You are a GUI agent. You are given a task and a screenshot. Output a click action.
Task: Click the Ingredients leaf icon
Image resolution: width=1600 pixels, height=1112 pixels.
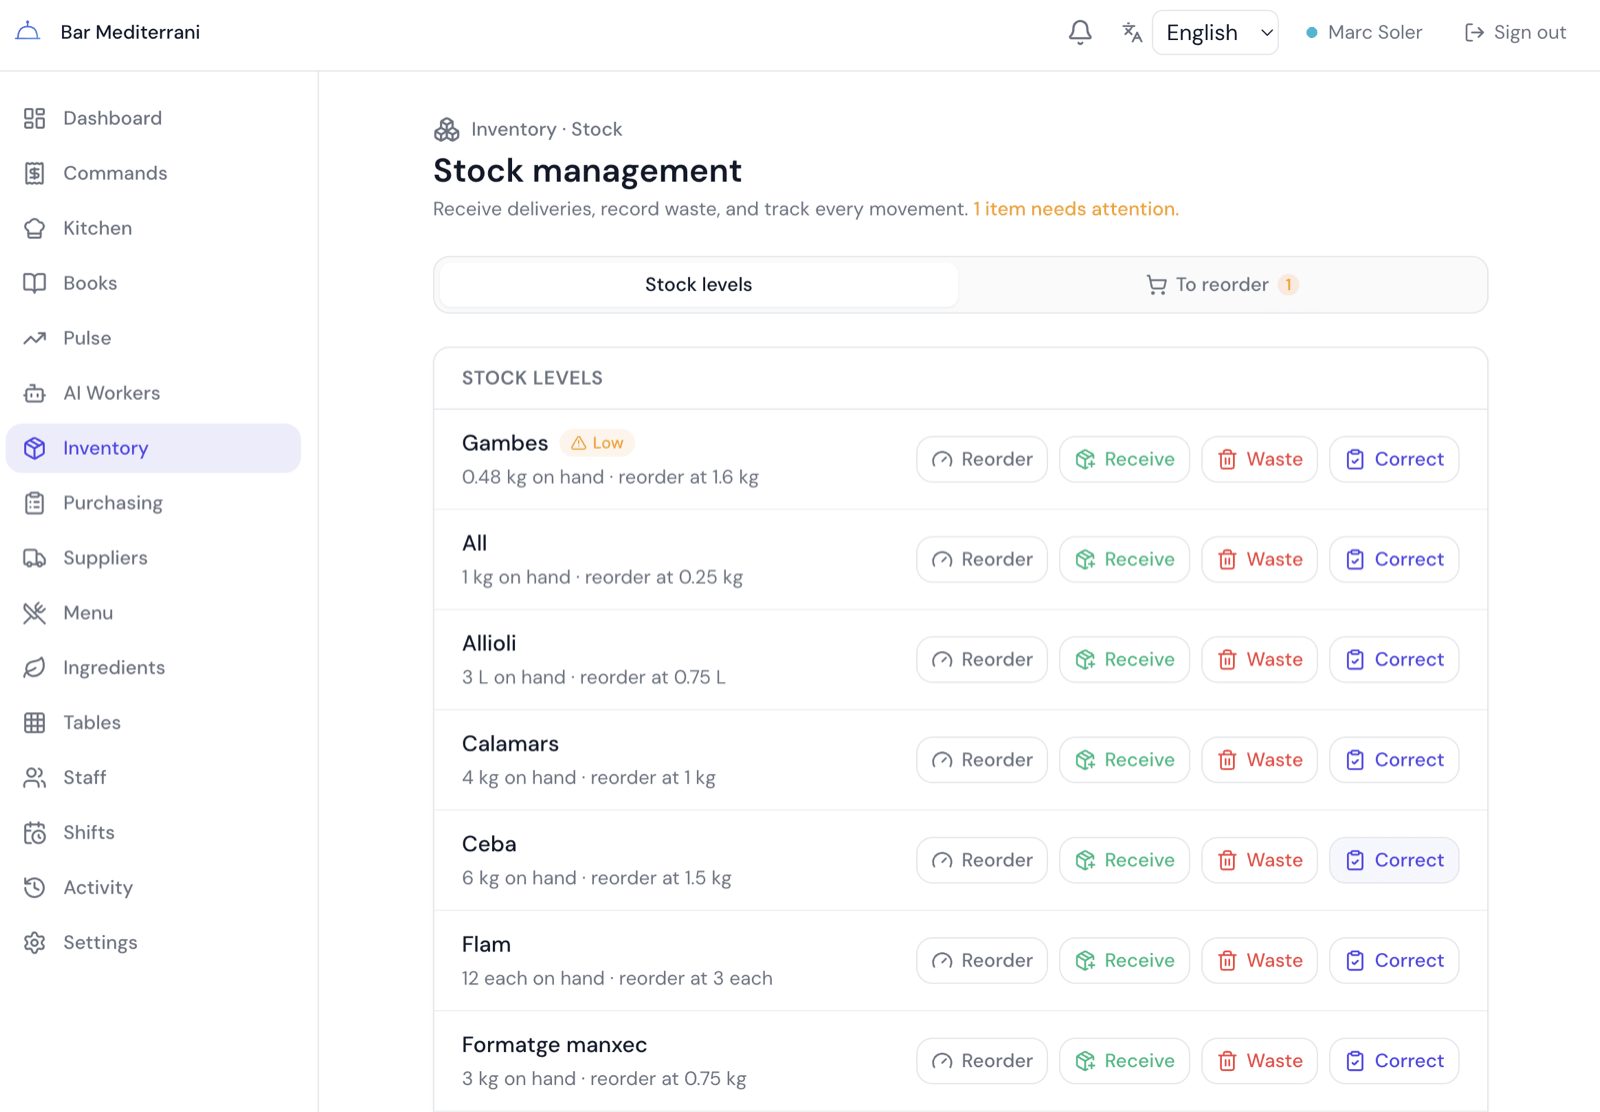click(x=35, y=668)
